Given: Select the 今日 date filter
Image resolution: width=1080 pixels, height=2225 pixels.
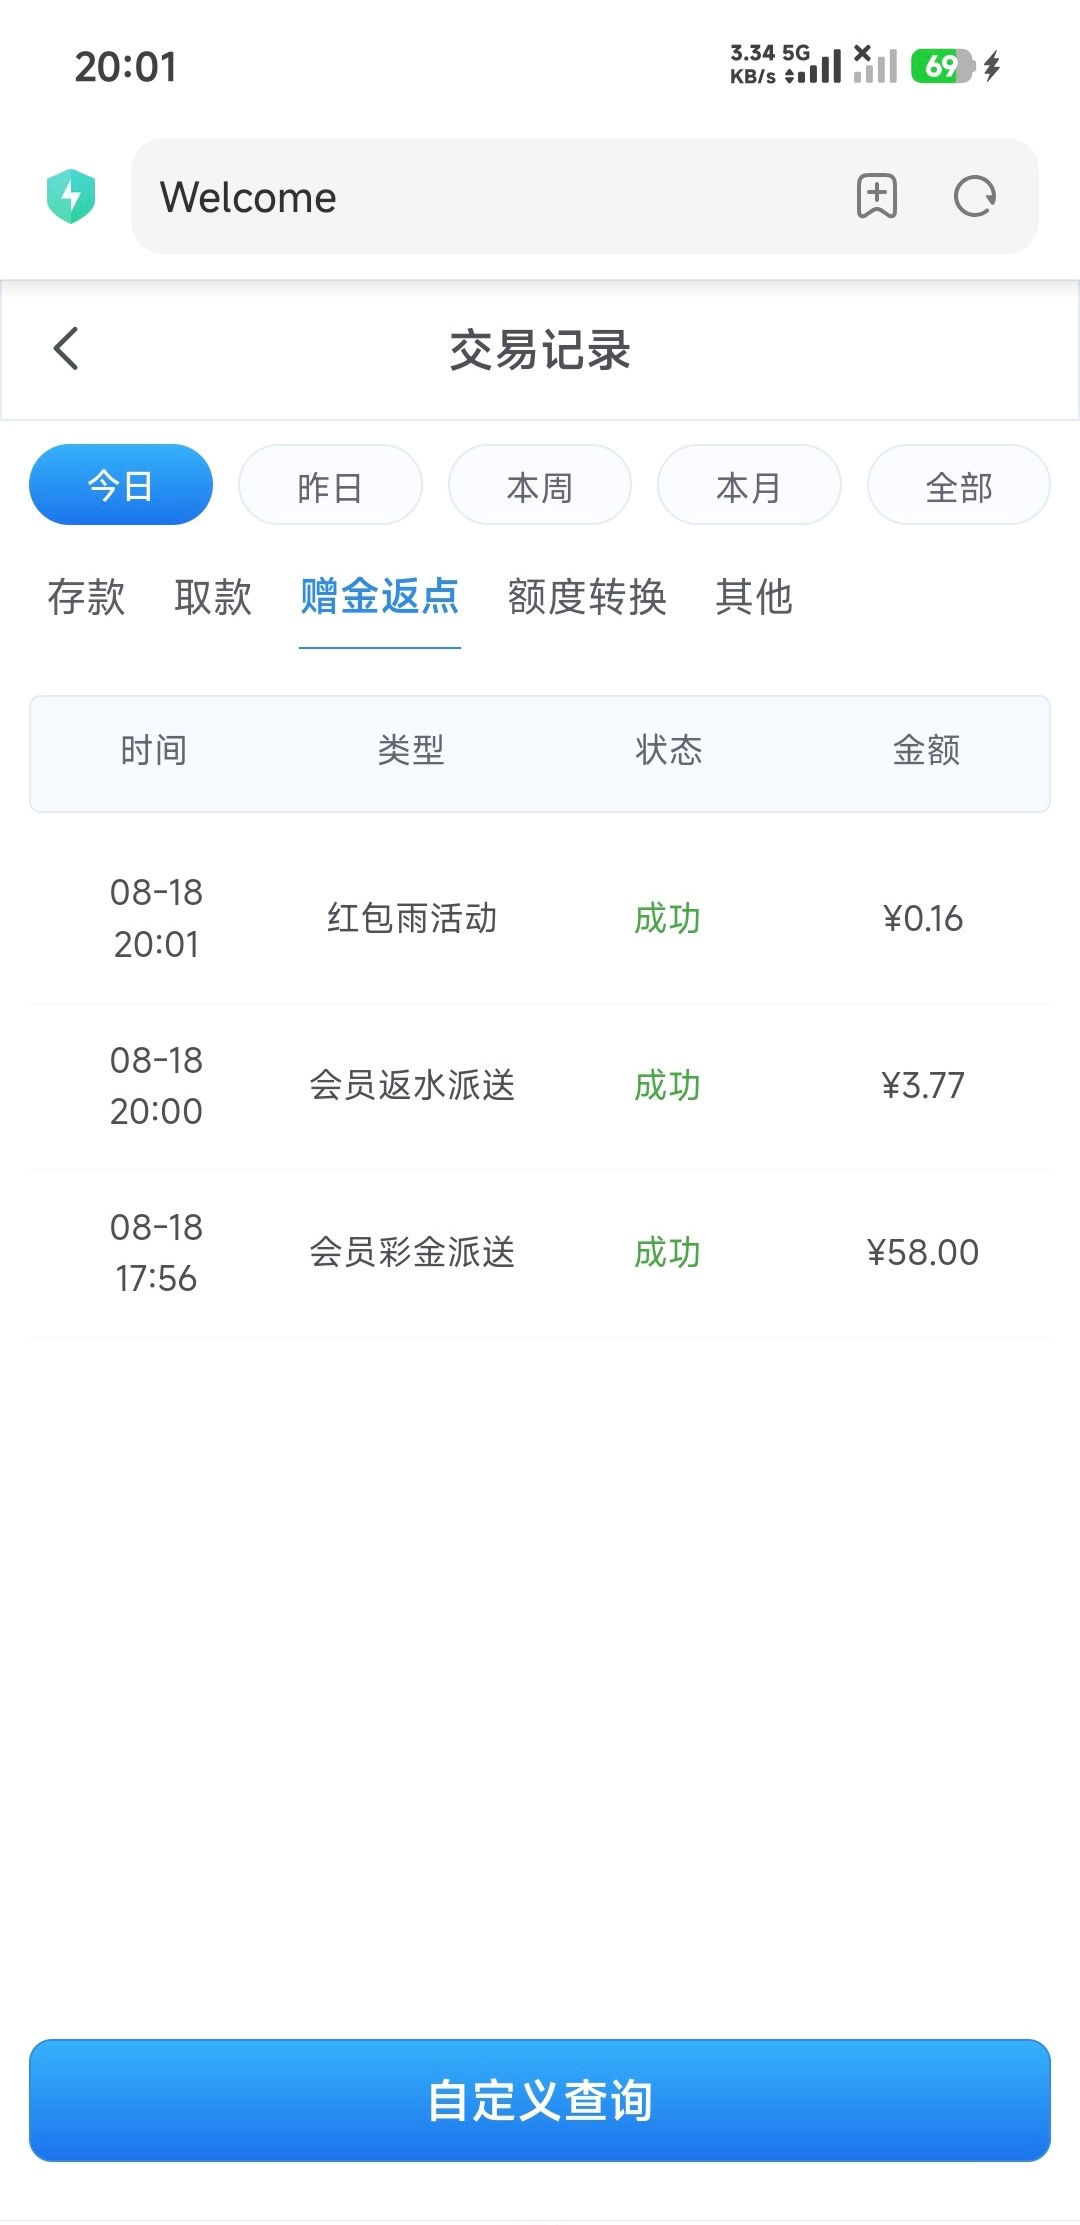Looking at the screenshot, I should pyautogui.click(x=121, y=485).
